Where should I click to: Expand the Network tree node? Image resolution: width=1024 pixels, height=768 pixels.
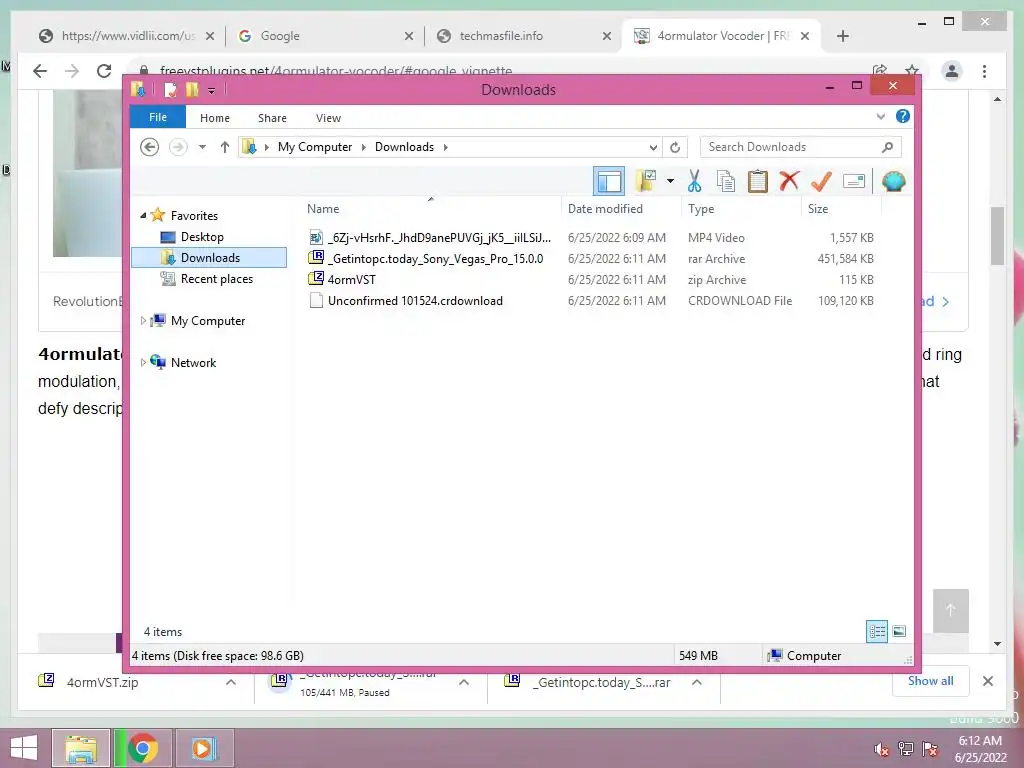click(x=143, y=362)
